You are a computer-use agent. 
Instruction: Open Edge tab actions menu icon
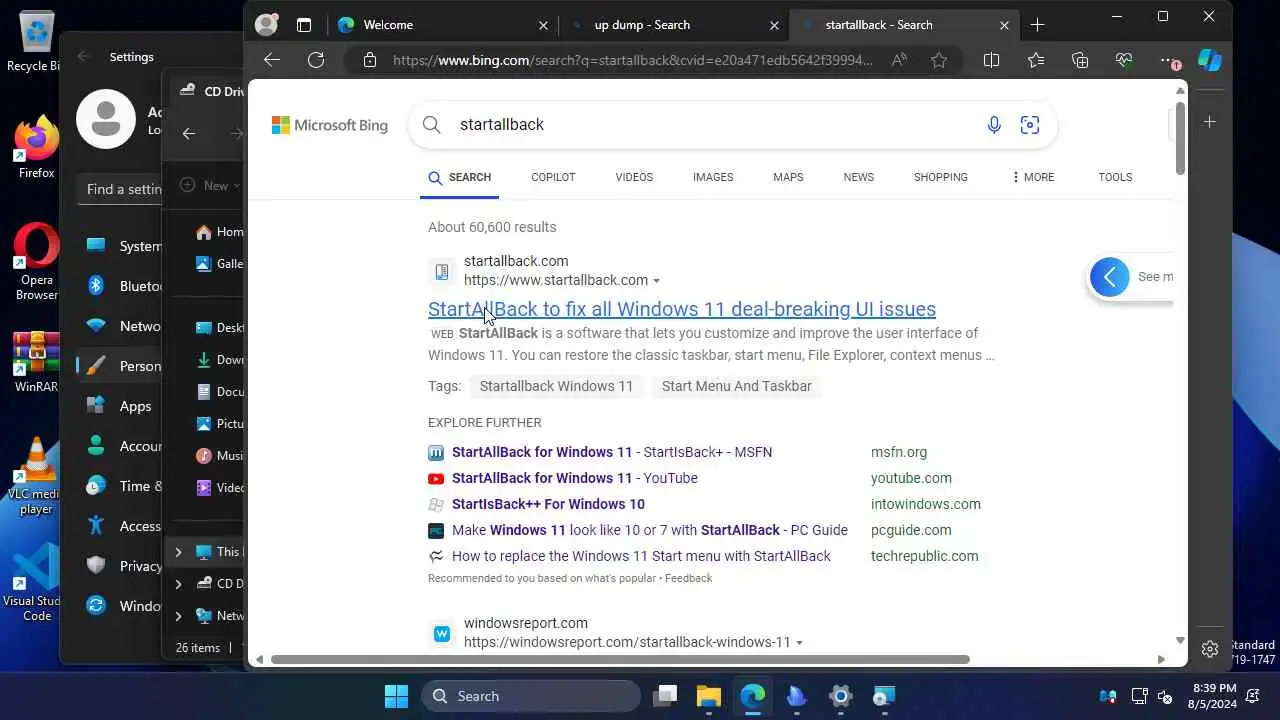click(304, 25)
